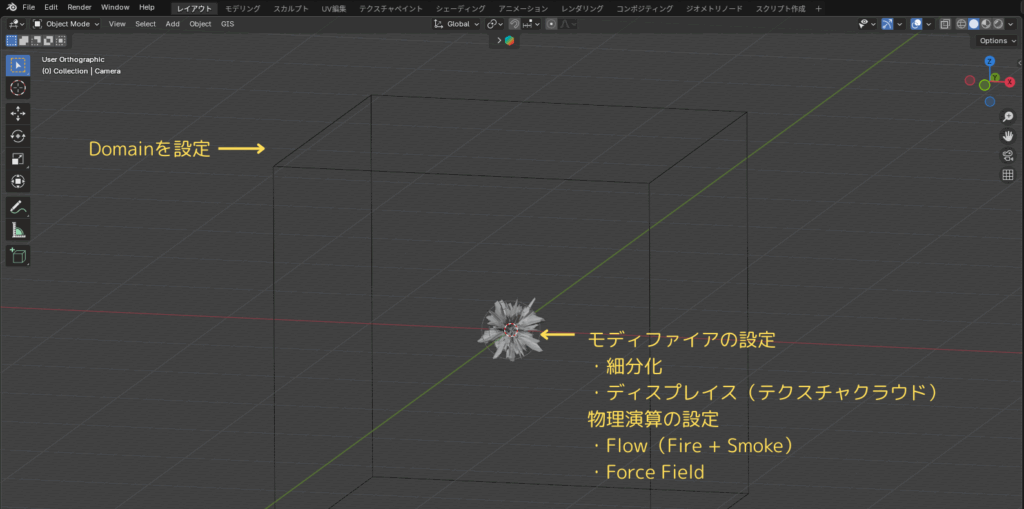Open the Edit menu
Image resolution: width=1024 pixels, height=509 pixels.
(51, 8)
